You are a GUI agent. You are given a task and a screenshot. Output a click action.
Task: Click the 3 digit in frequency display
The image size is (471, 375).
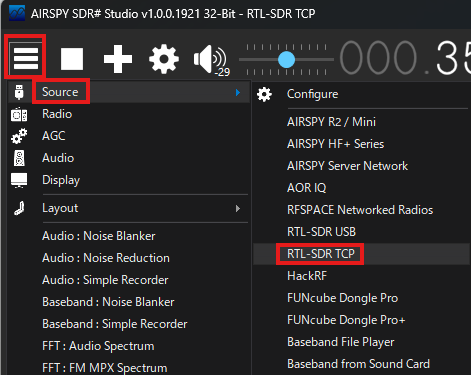[447, 58]
